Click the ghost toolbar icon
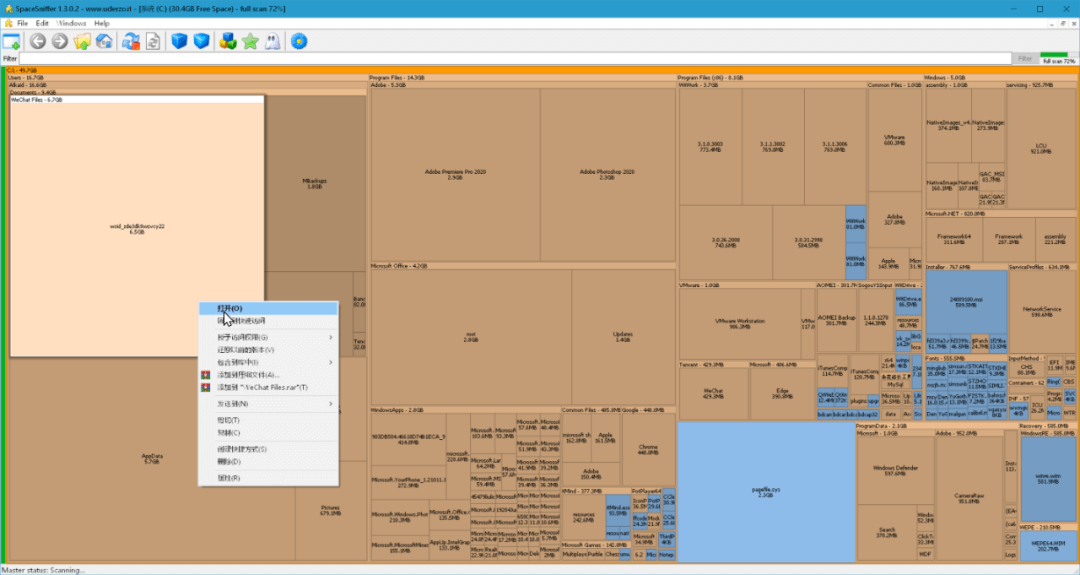 coord(271,41)
